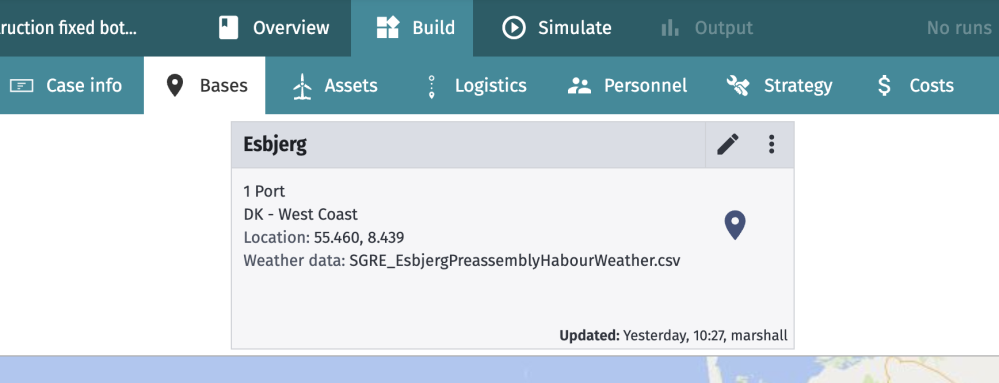Click the Personnel people icon

pos(579,86)
